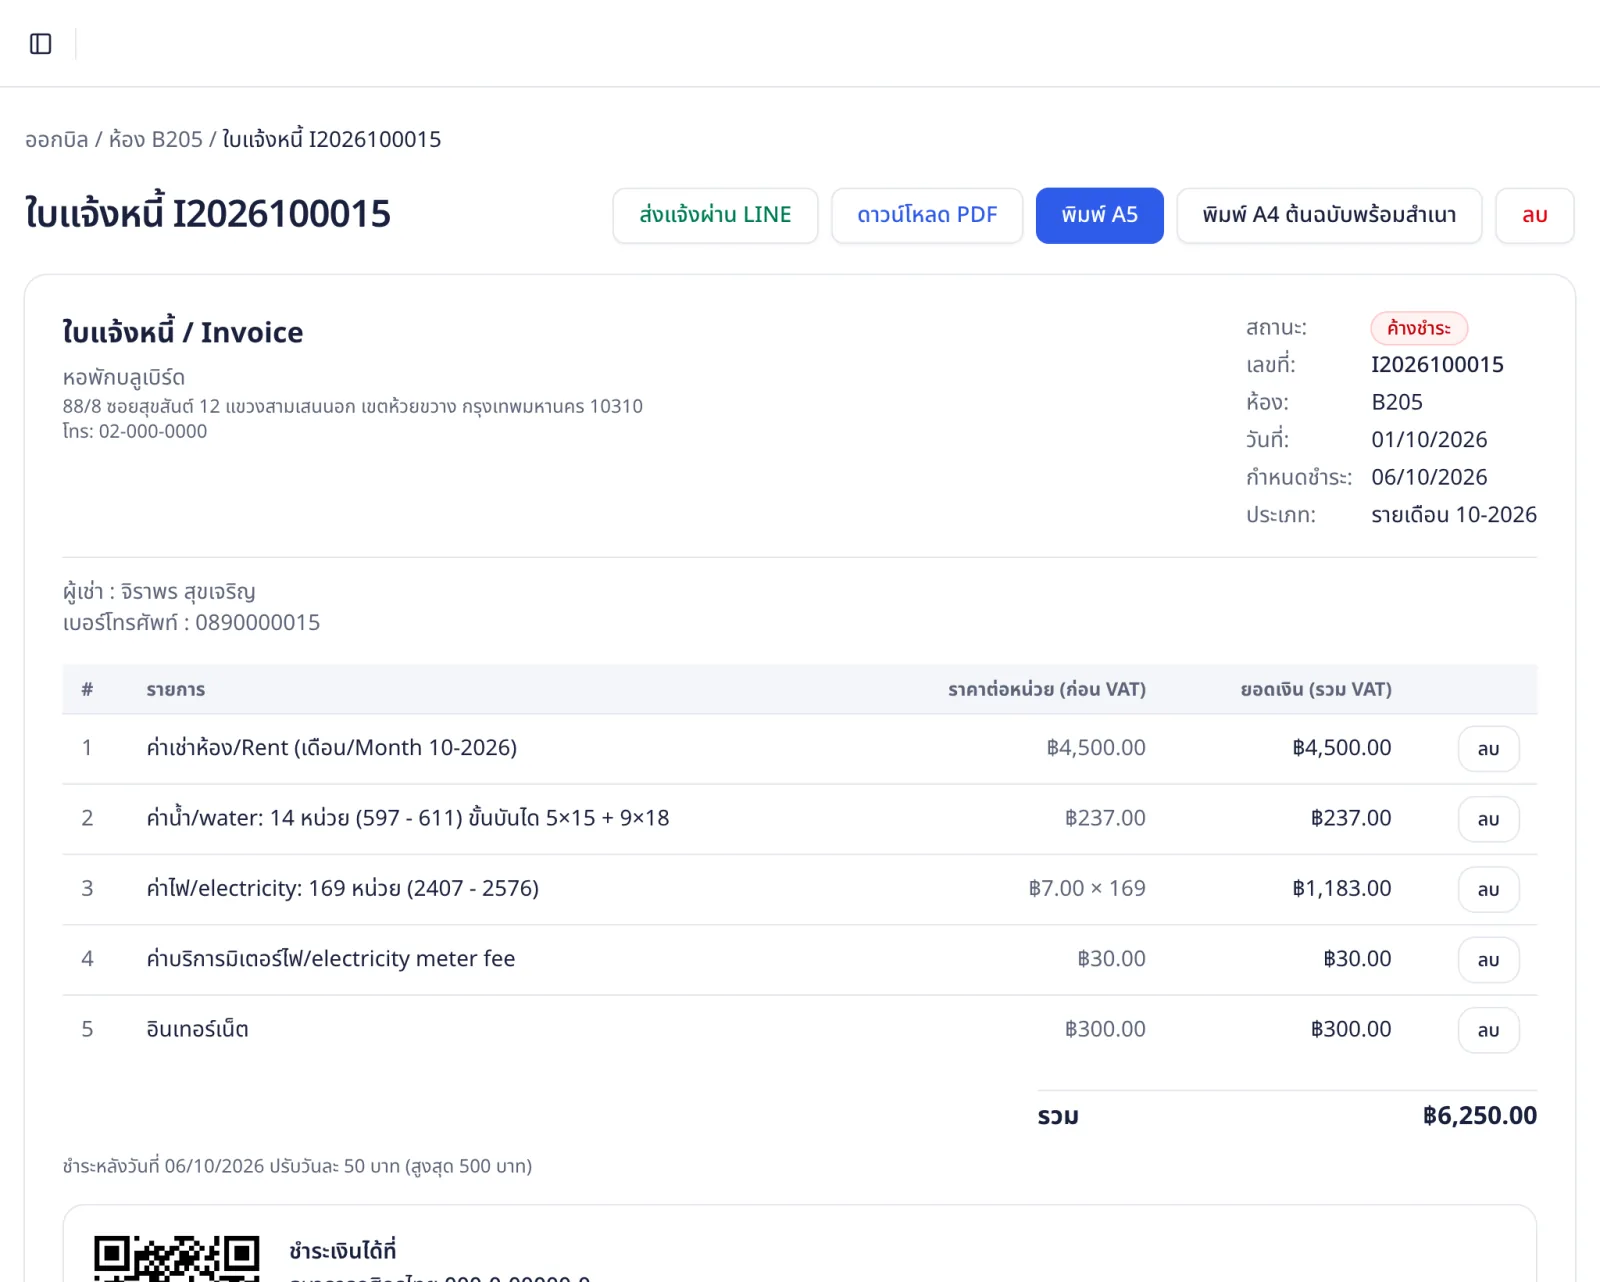This screenshot has width=1600, height=1282.
Task: Click the ฿1,183.00 electricity amount
Action: [1342, 888]
